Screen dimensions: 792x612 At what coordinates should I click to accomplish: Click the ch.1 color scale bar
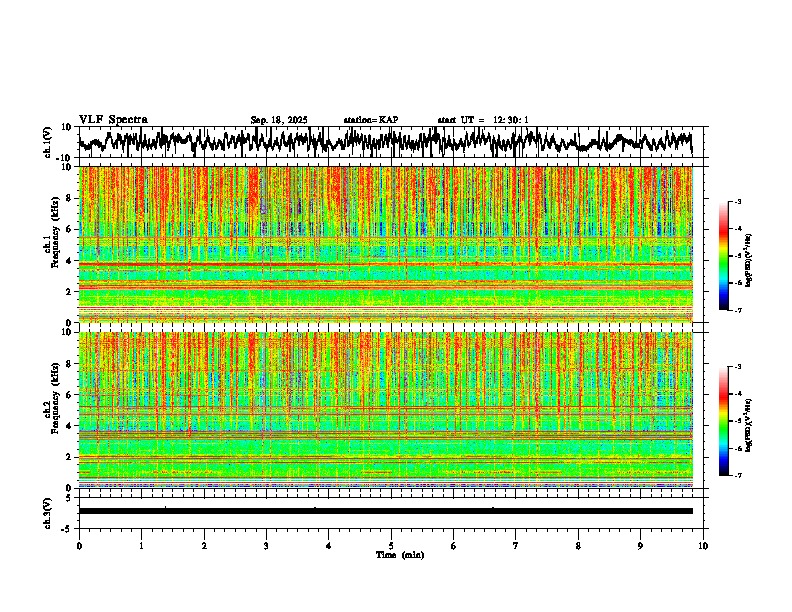(x=724, y=255)
